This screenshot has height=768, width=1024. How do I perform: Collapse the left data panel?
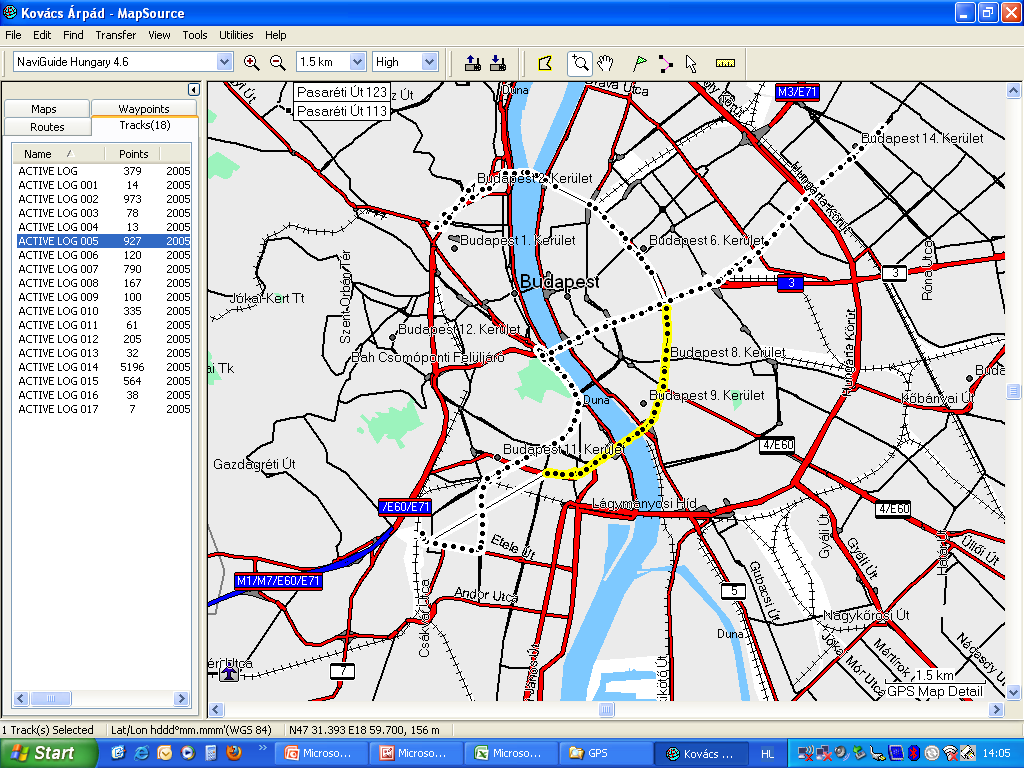pos(193,89)
